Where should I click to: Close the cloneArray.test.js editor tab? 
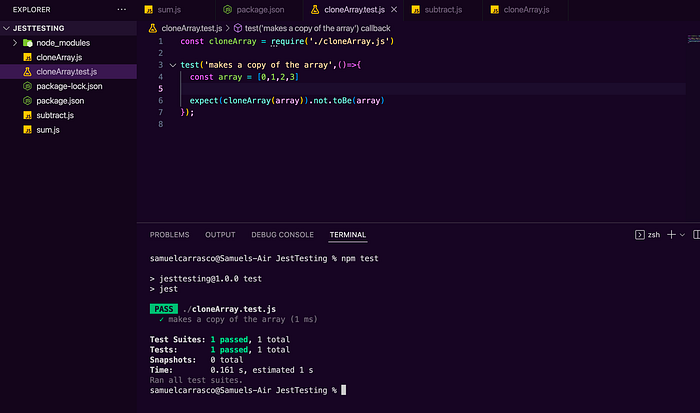[394, 9]
